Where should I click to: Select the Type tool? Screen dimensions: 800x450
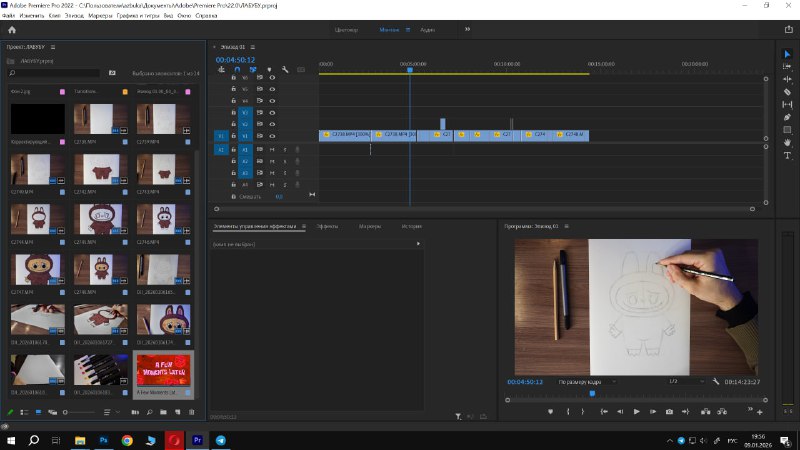click(787, 156)
